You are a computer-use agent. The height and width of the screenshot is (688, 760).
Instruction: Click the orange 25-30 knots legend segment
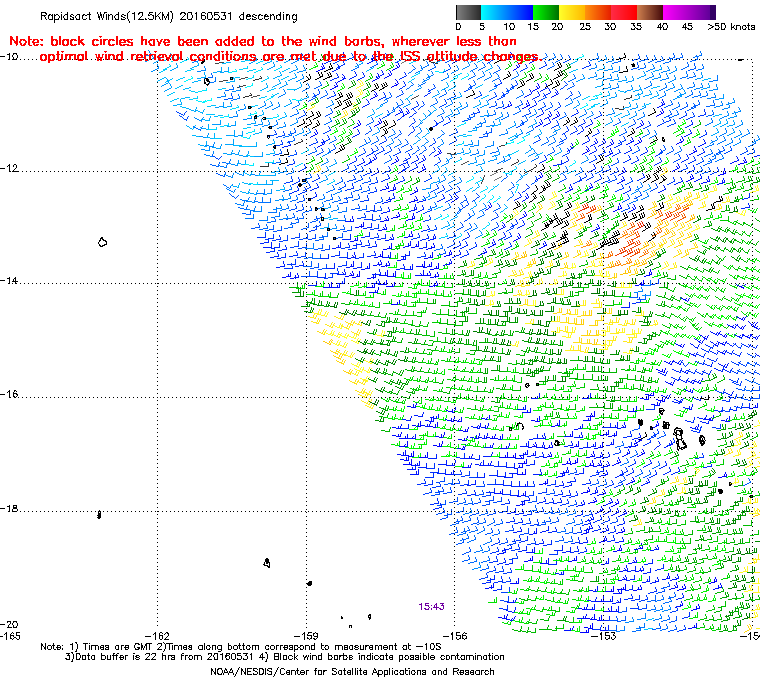(598, 12)
